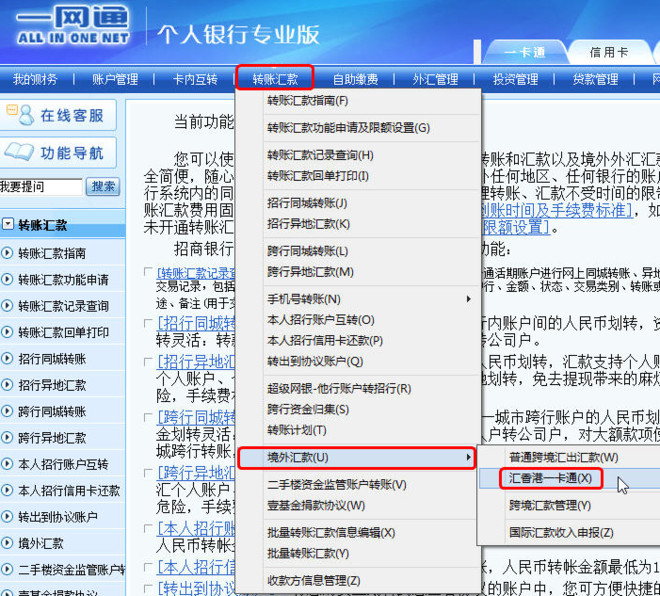
Task: Open the 功能导航 book icon
Action: point(19,152)
